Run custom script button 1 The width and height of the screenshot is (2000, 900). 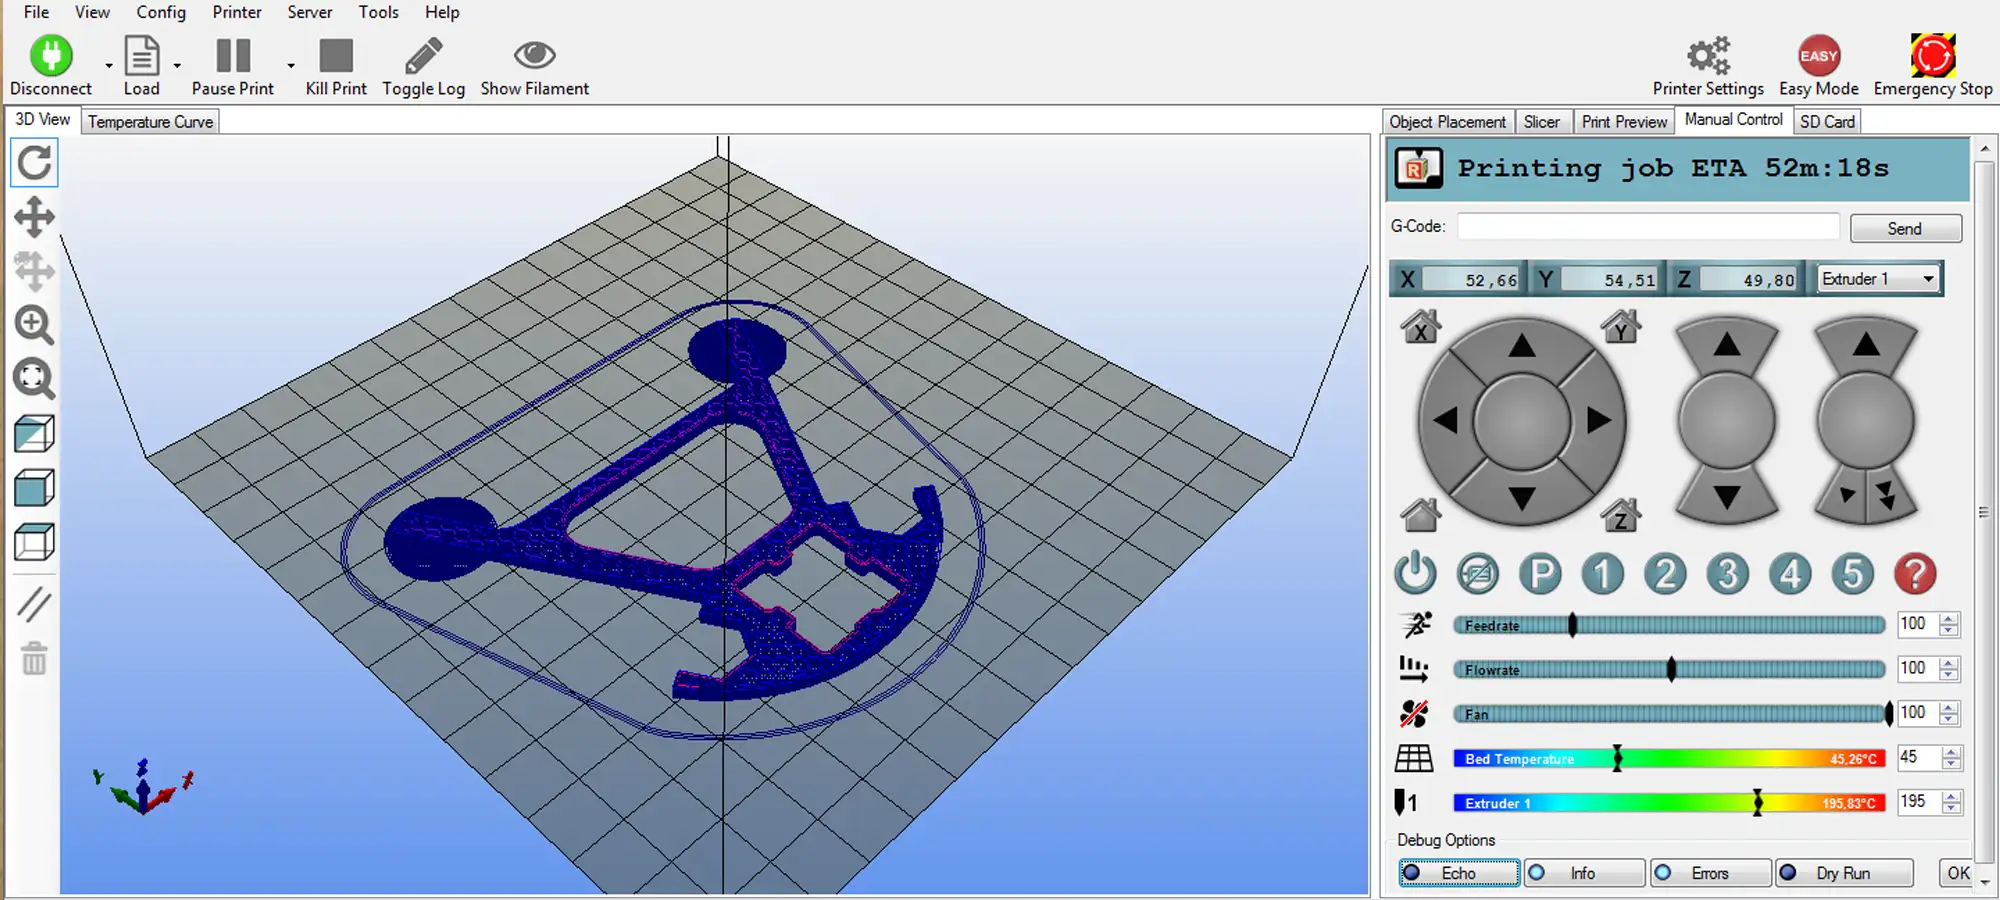[1603, 574]
